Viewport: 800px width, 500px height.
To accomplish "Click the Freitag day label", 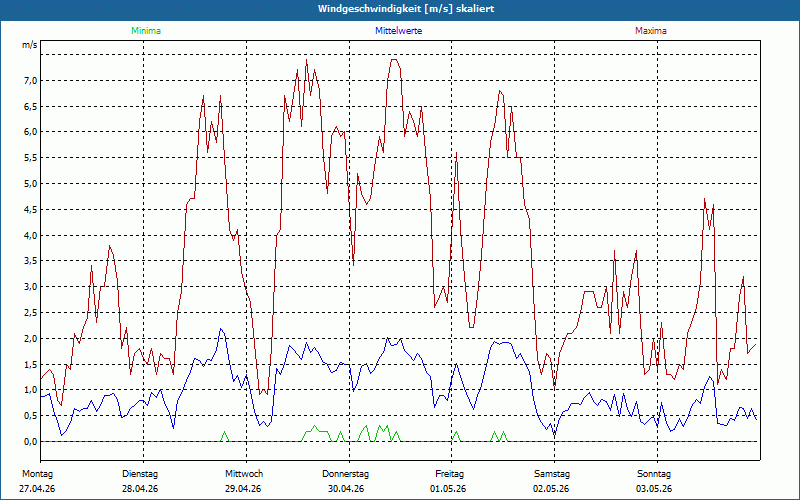I will (449, 474).
